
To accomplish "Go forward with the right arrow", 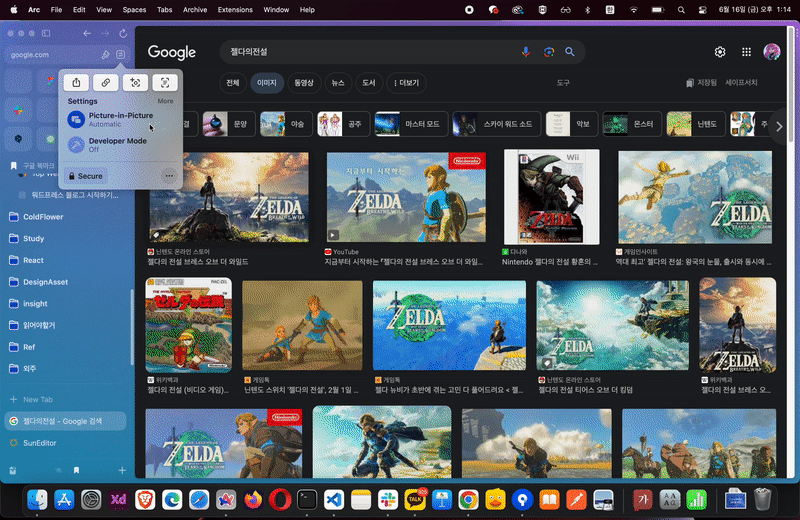I will [x=105, y=34].
